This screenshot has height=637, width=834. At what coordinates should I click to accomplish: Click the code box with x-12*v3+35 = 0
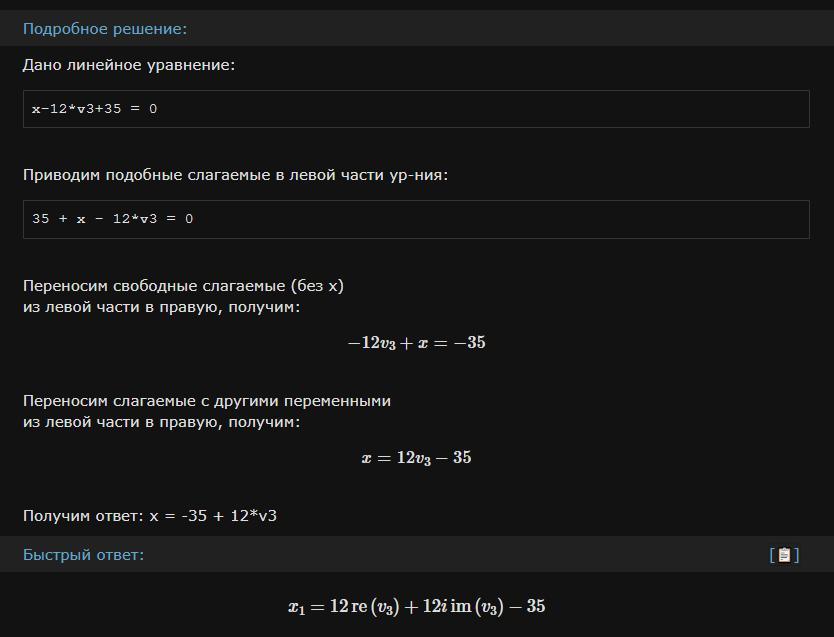click(x=416, y=109)
